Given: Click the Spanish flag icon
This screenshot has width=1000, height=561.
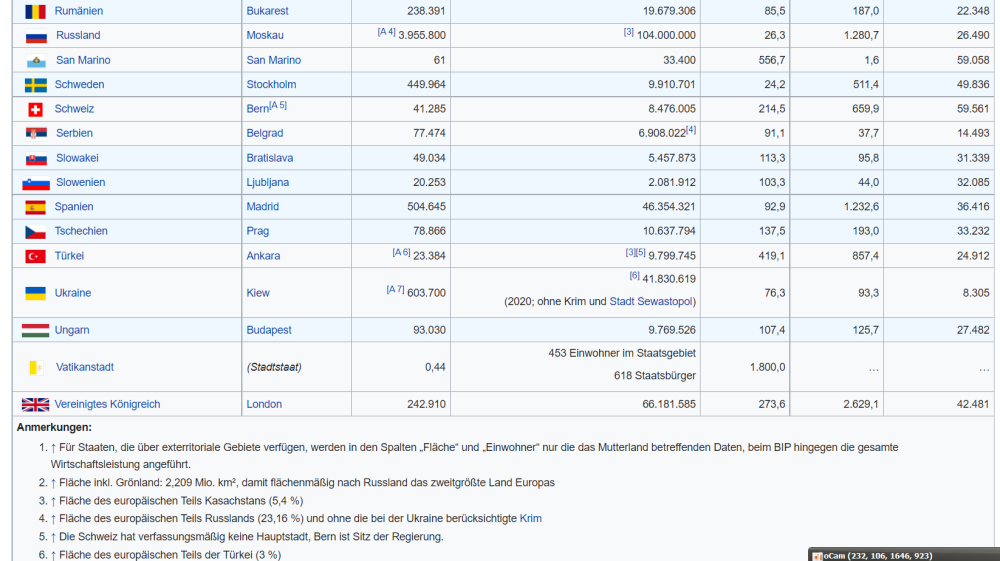Looking at the screenshot, I should pyautogui.click(x=36, y=207).
